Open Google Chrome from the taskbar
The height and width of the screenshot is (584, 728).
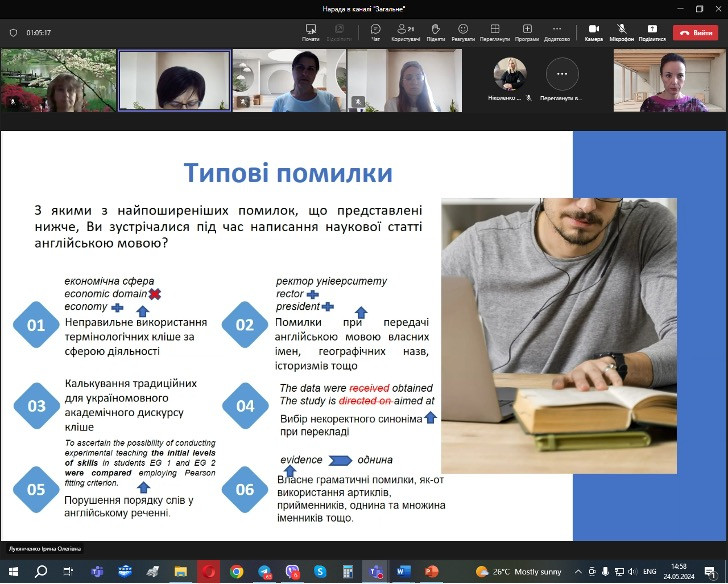click(236, 571)
